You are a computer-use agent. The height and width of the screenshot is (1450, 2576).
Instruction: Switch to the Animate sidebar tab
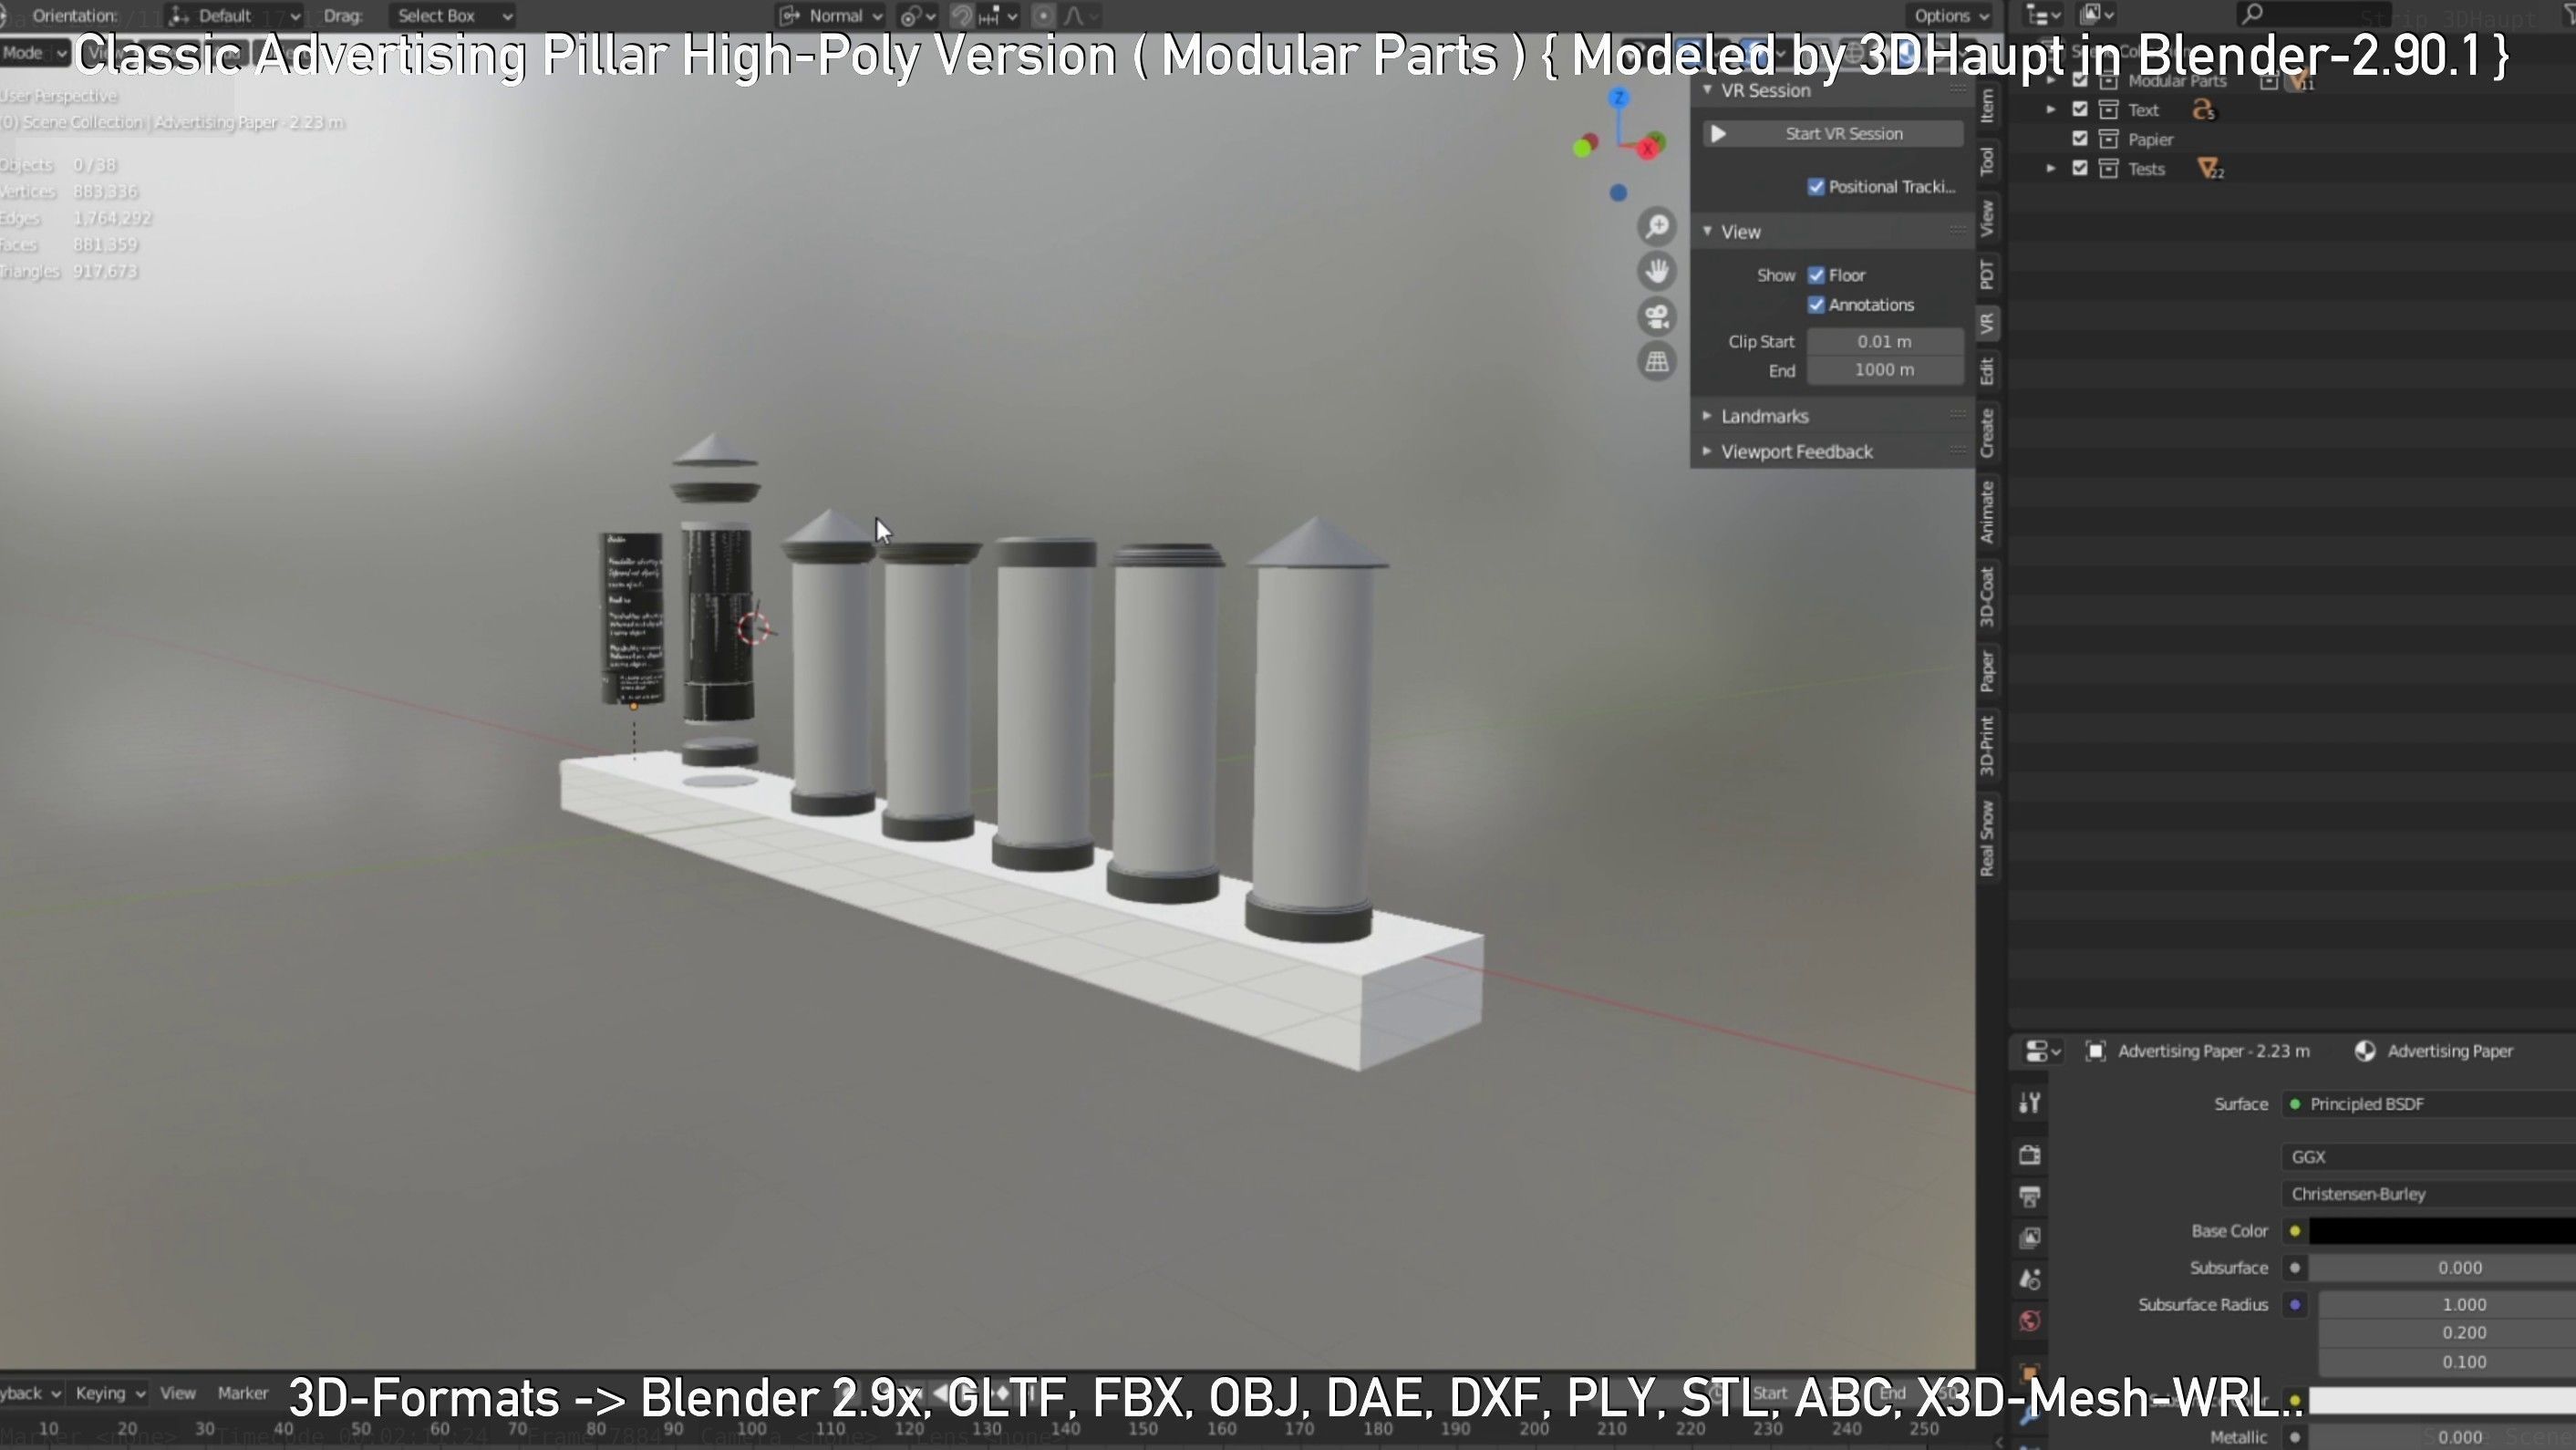click(x=1987, y=512)
